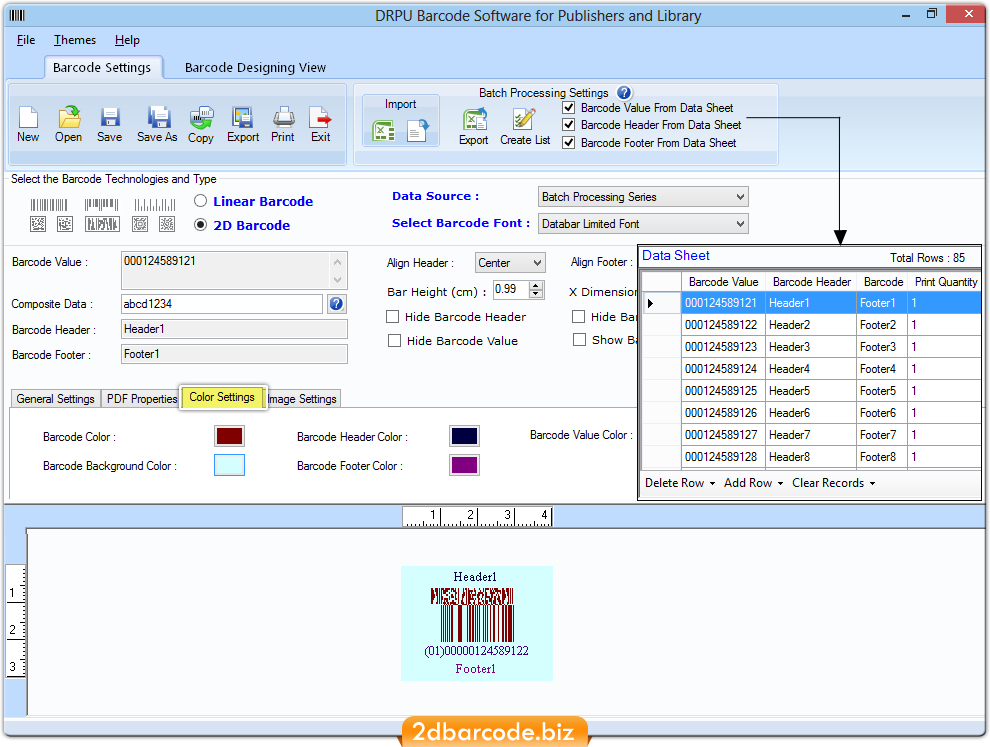
Task: Click the barcode preview image
Action: coord(477,623)
